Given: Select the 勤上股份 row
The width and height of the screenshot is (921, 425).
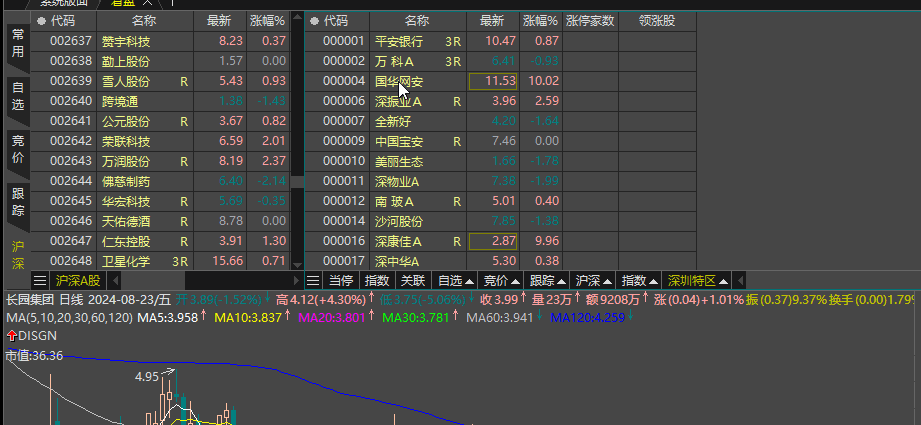Looking at the screenshot, I should pos(160,61).
